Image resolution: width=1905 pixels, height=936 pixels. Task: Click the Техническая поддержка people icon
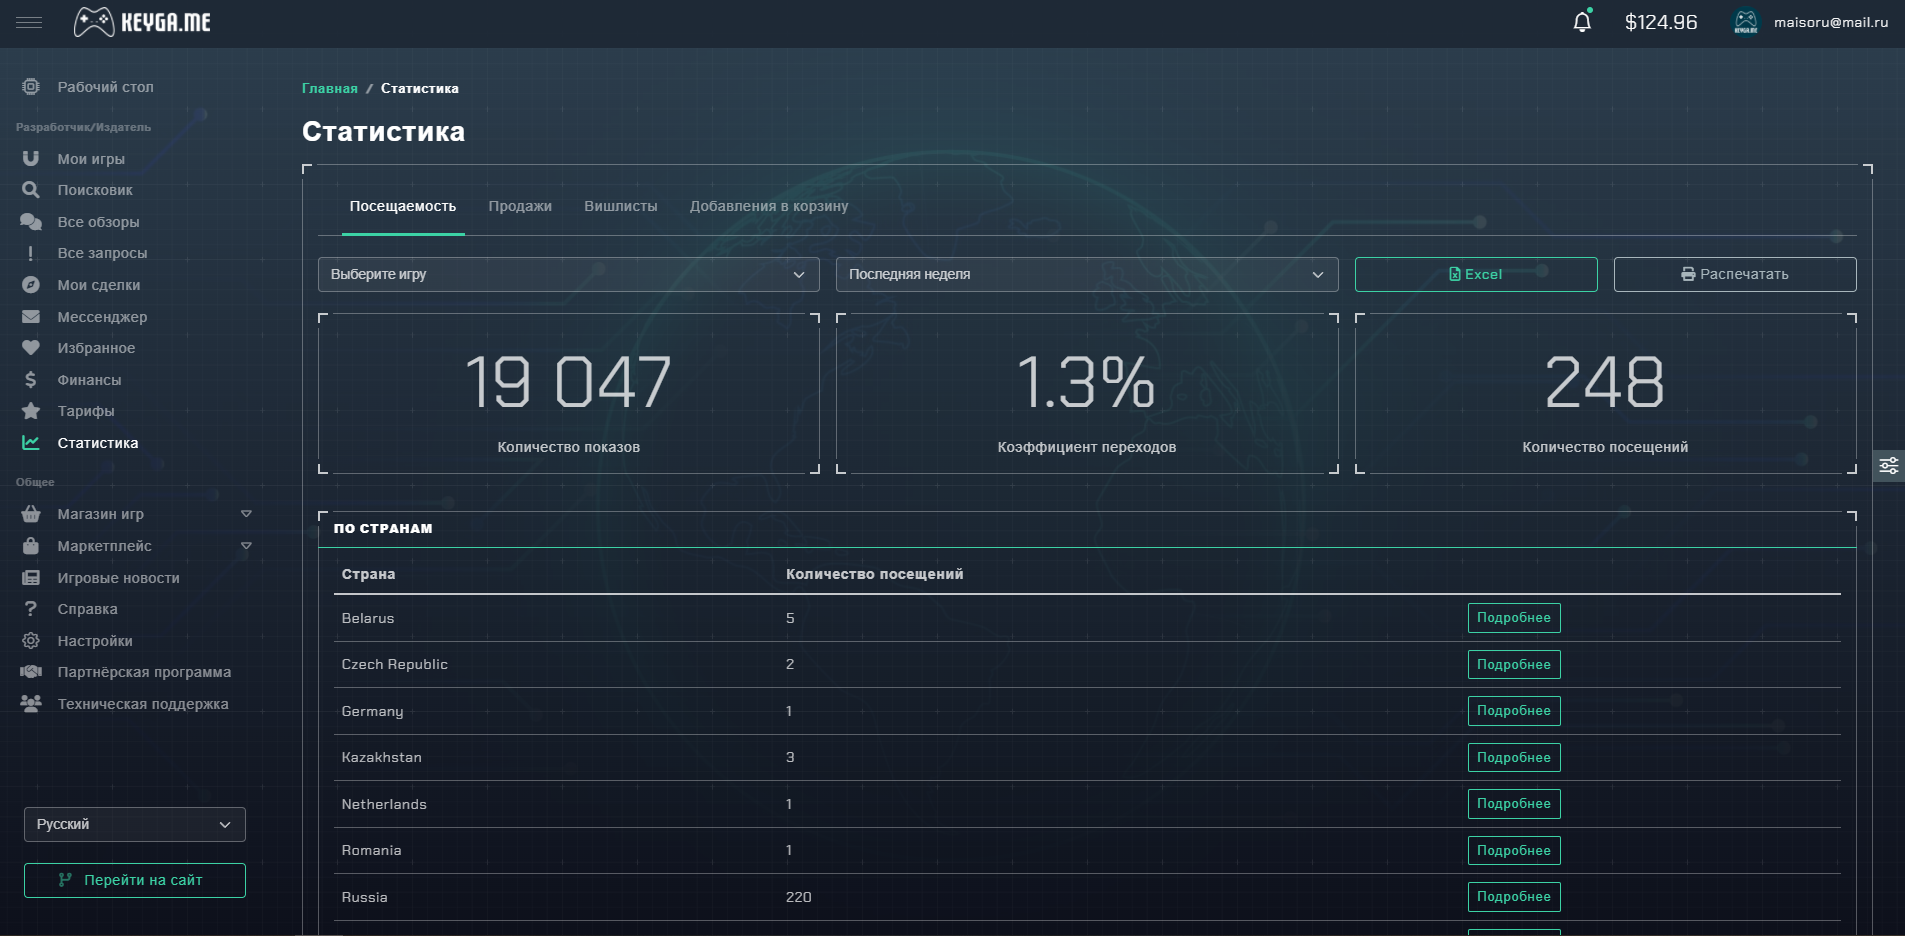[31, 704]
